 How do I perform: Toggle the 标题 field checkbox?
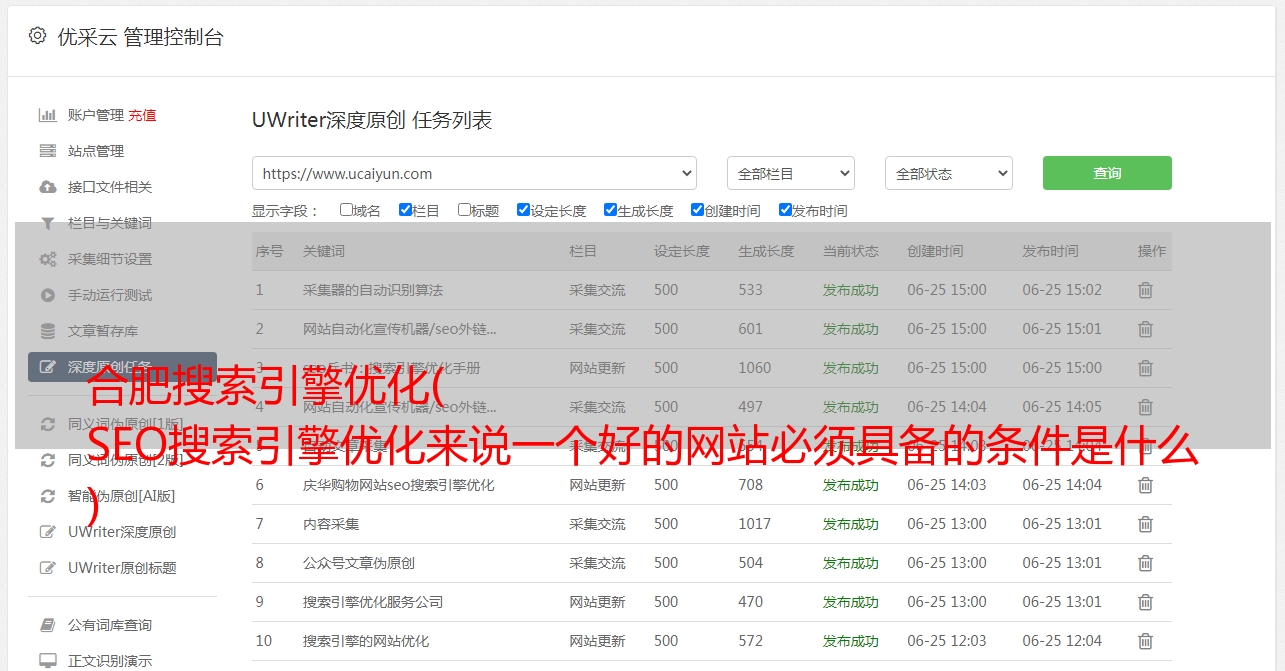(x=464, y=210)
